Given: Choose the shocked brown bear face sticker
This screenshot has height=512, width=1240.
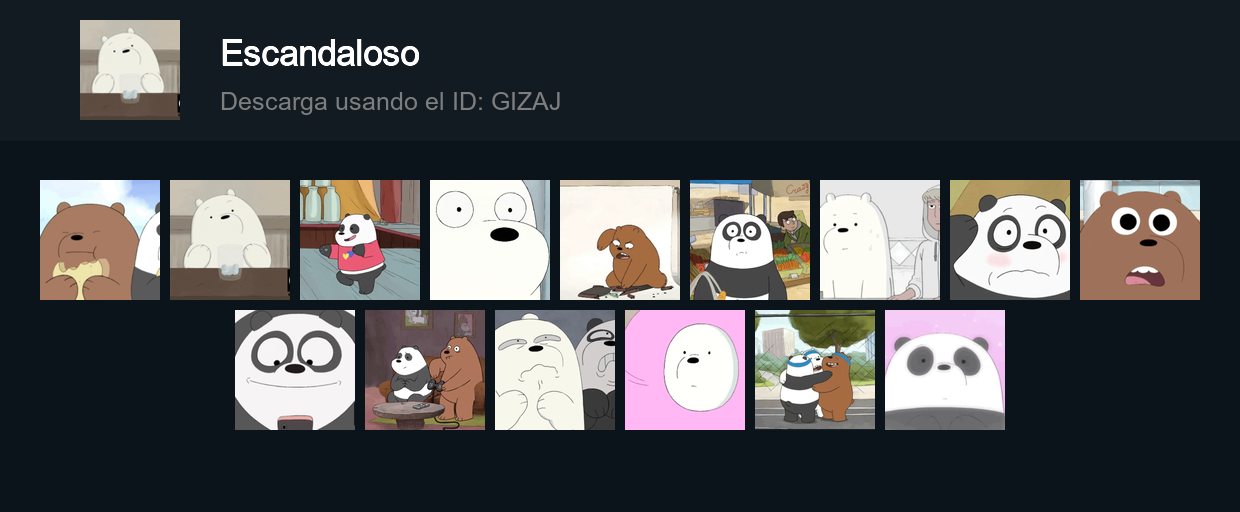Looking at the screenshot, I should pos(1140,240).
